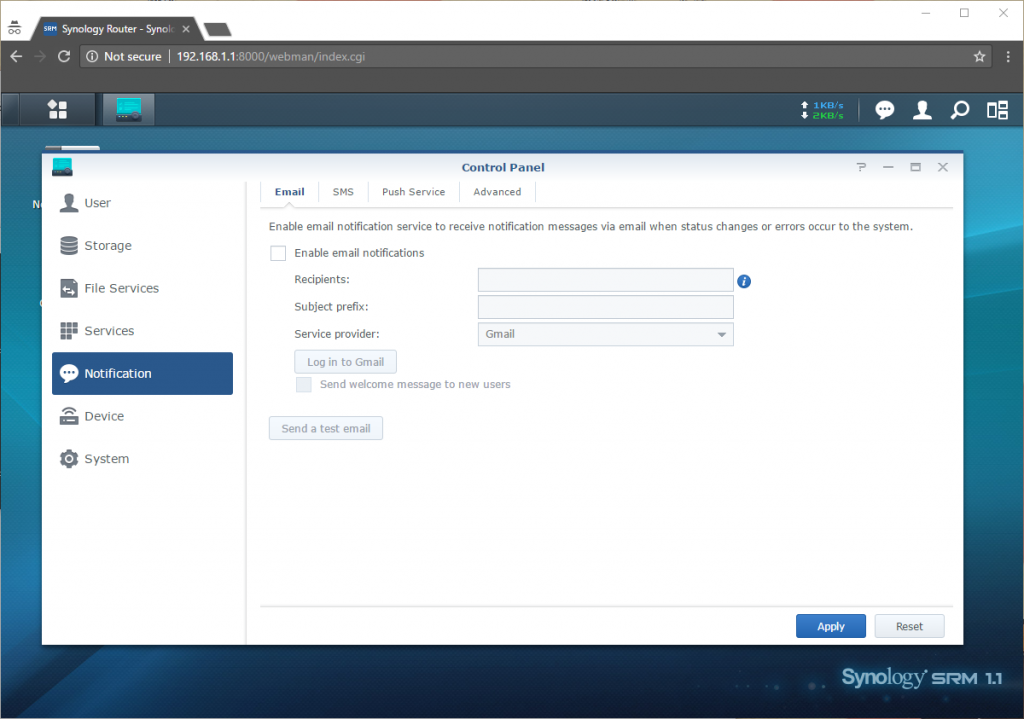Open the widgets panel icon
Screen dimensions: 1024x719
[997, 110]
